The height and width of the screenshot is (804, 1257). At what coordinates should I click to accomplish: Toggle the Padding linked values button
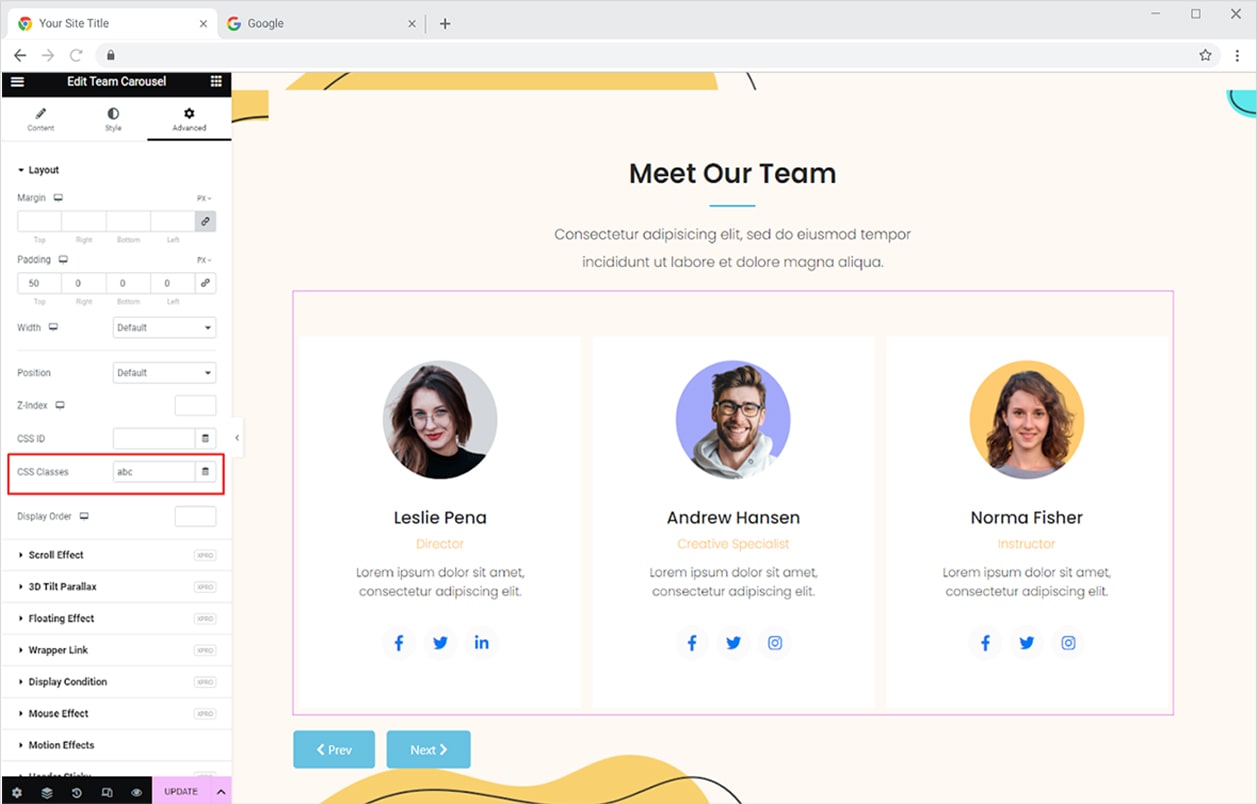(x=205, y=283)
